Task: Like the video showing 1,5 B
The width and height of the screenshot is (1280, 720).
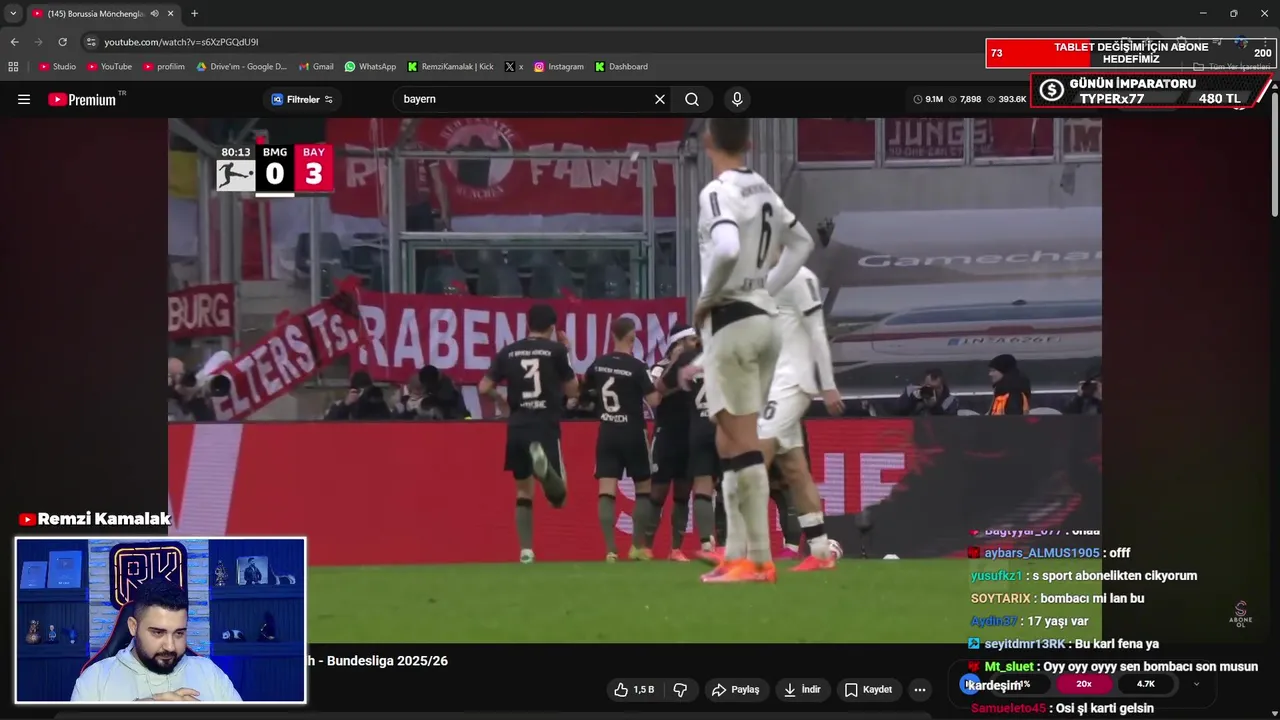Action: click(634, 690)
